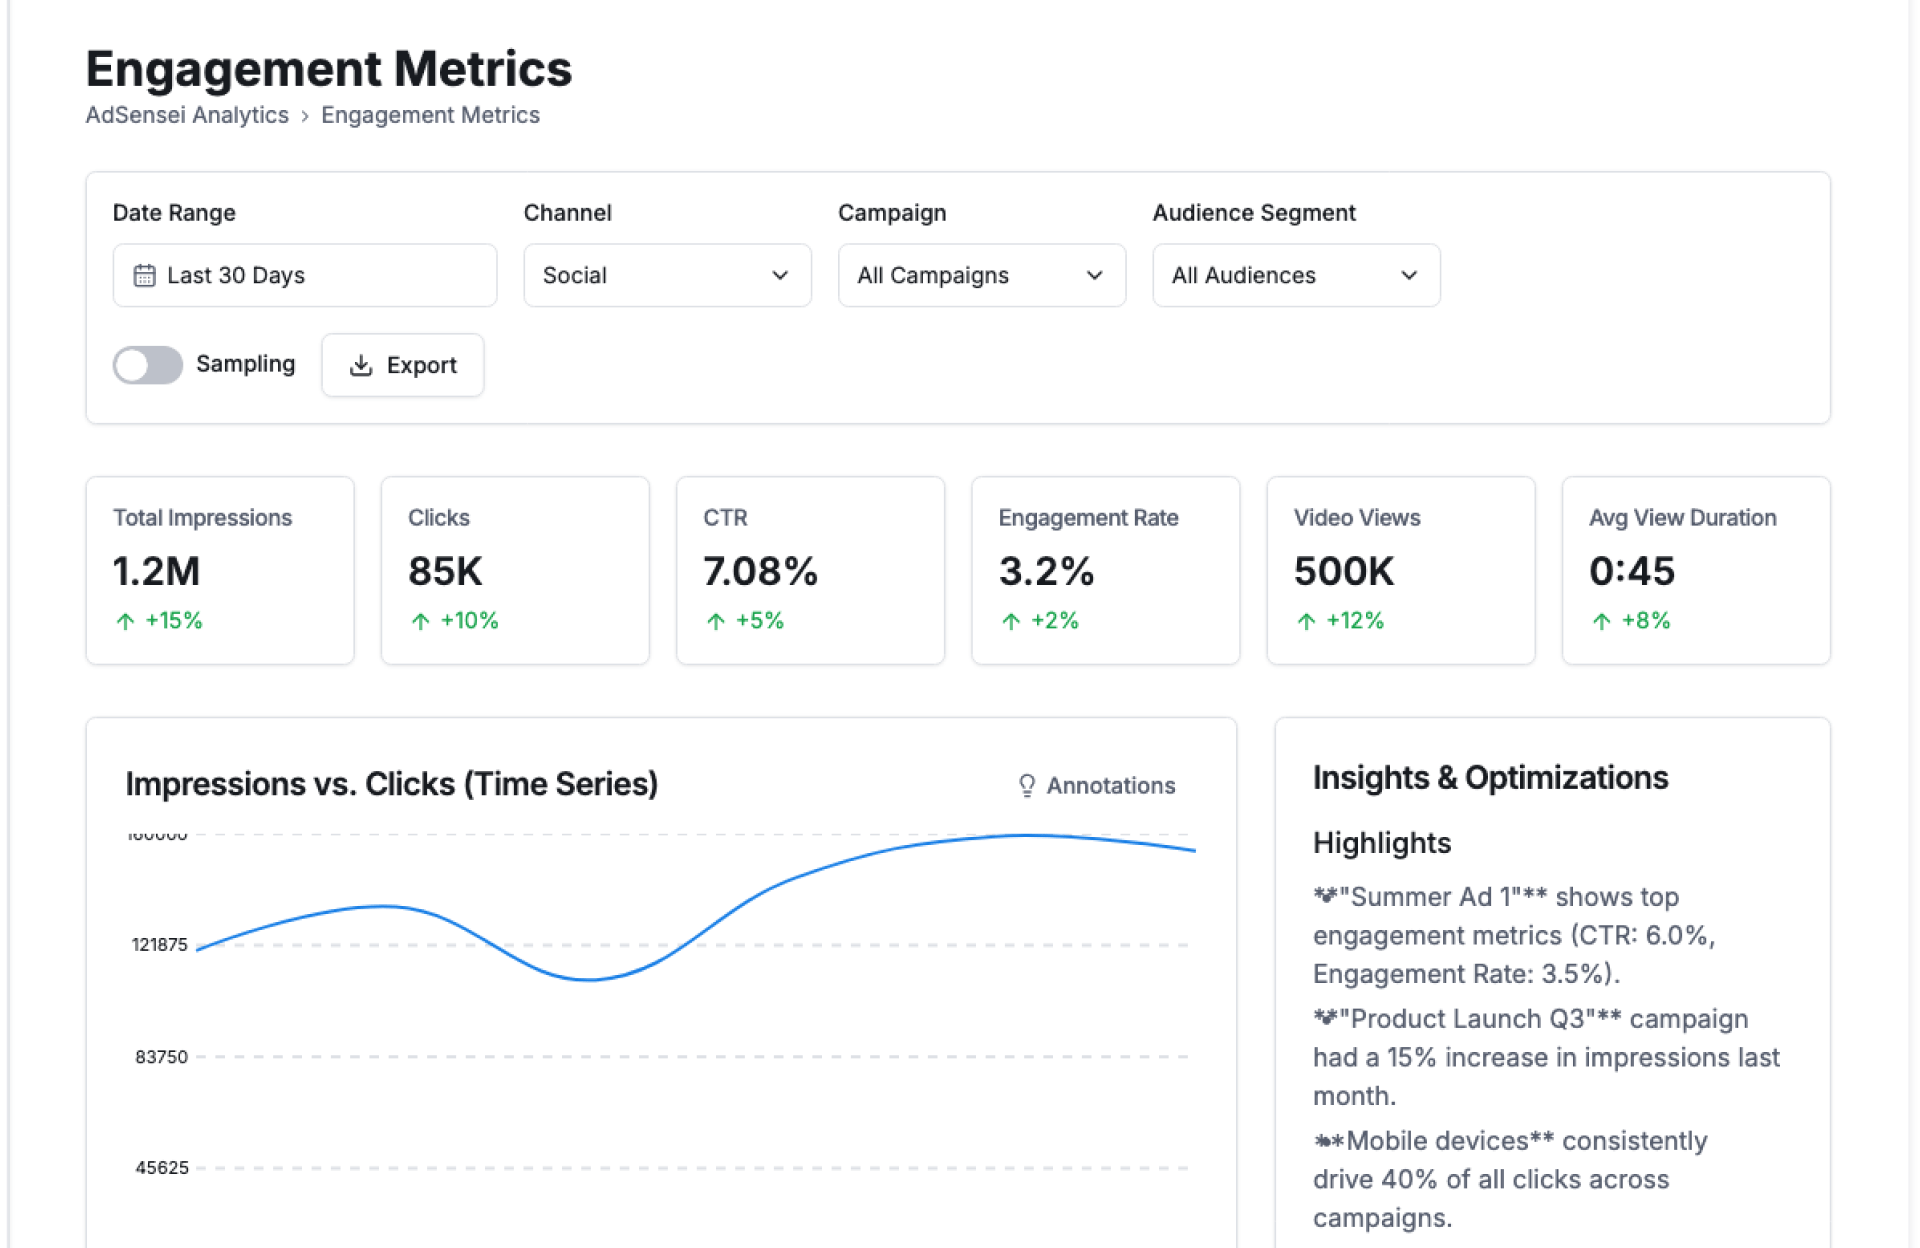This screenshot has width=1920, height=1248.
Task: Click the breadcrumb chevron separator
Action: coord(305,116)
